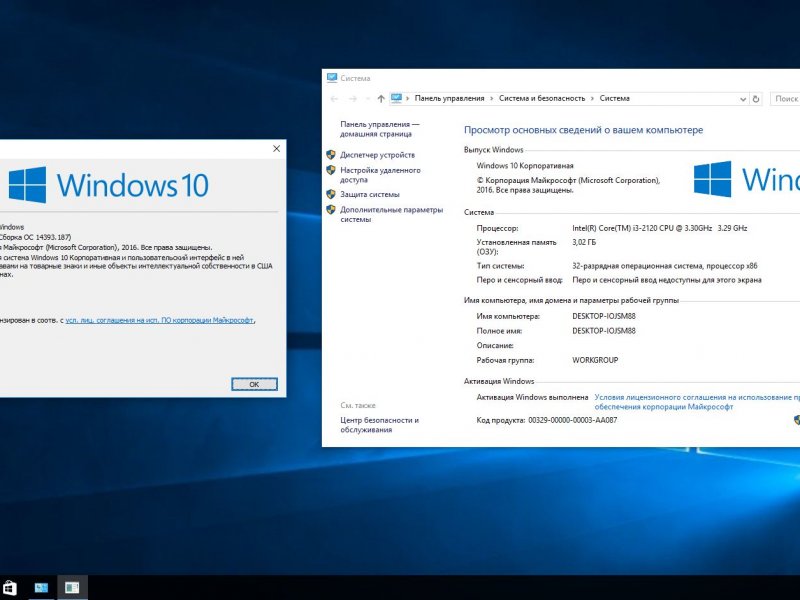Screen dimensions: 800x600
Task: Expand the chevron after Система и безопасность
Action: pos(592,98)
